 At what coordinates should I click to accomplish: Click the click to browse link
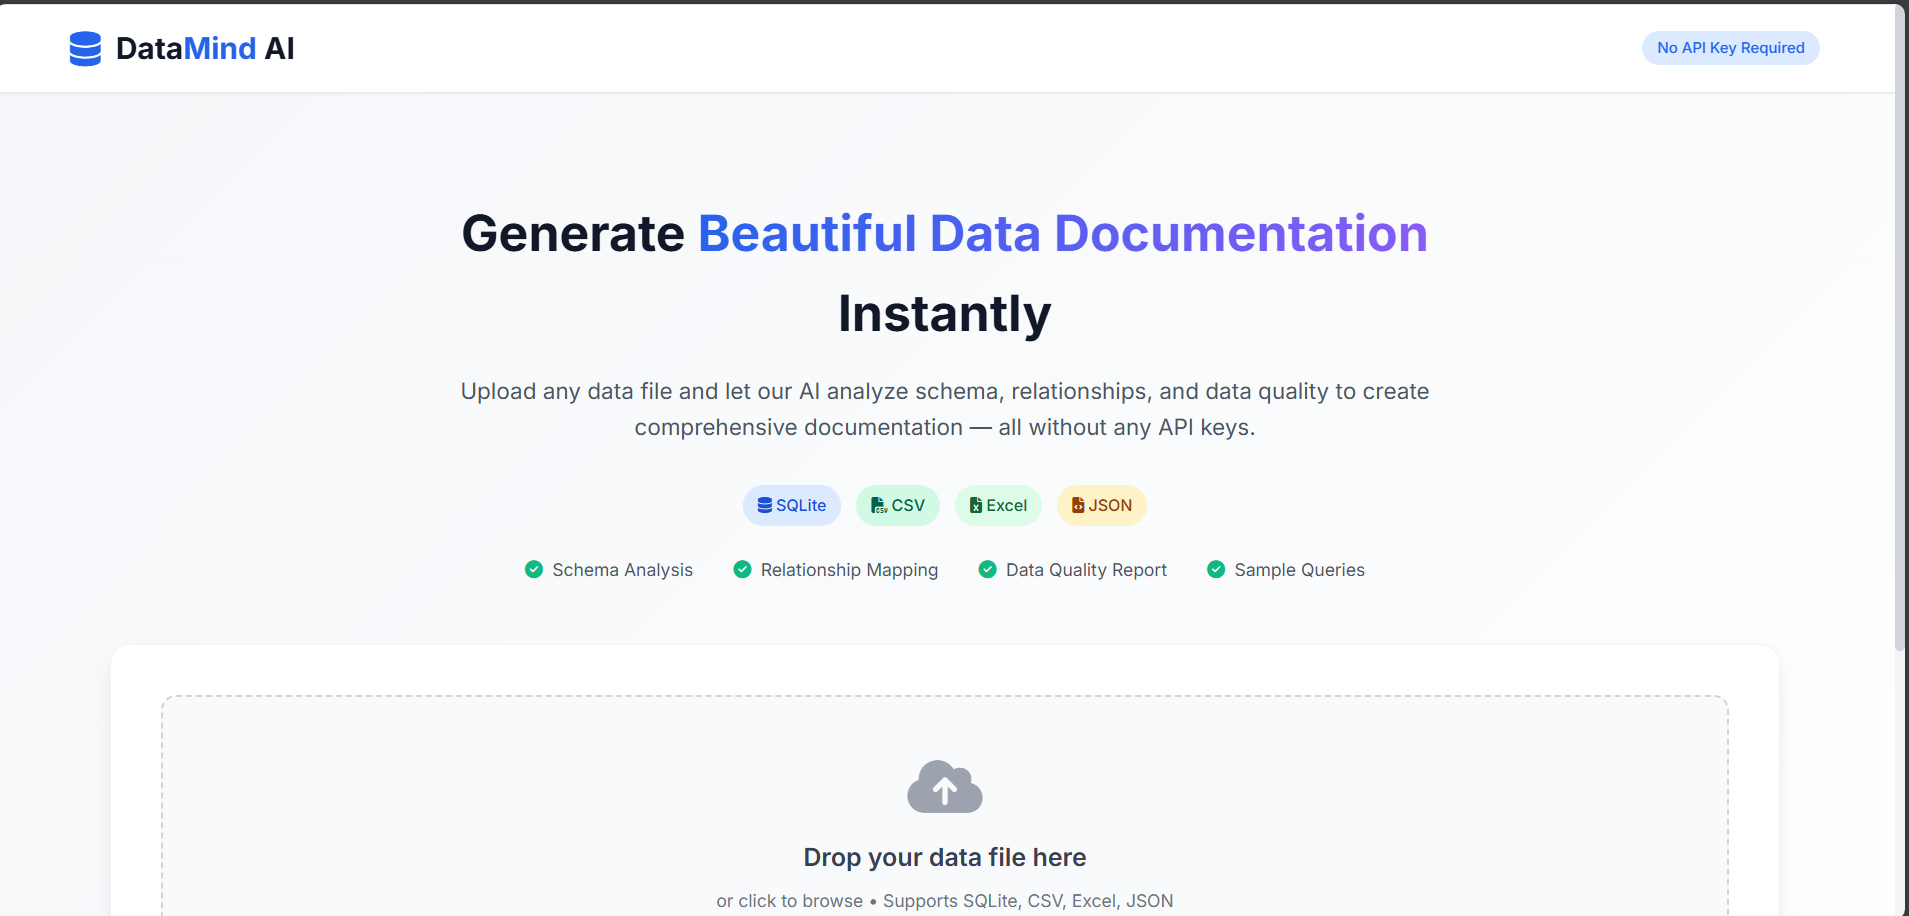pos(790,900)
